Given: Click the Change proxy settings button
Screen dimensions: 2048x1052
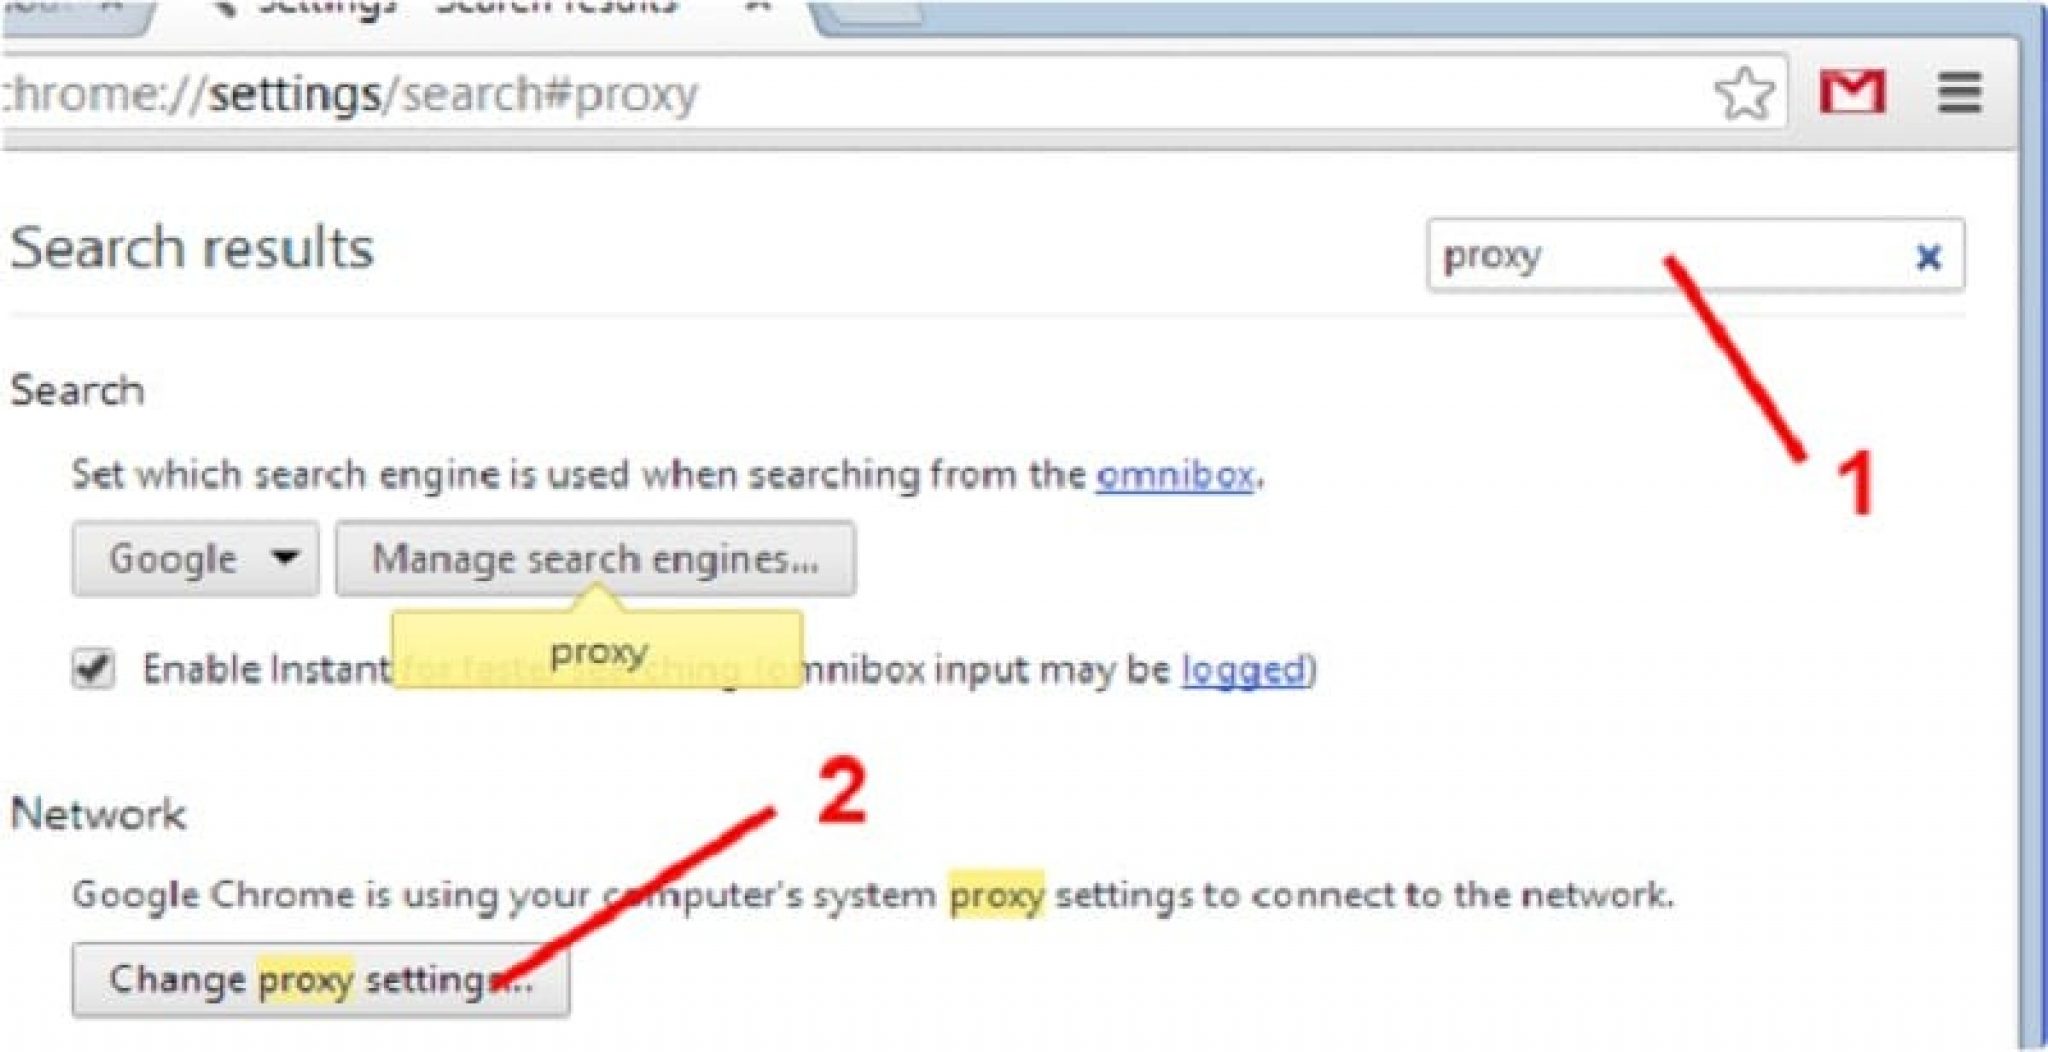Looking at the screenshot, I should pyautogui.click(x=321, y=980).
